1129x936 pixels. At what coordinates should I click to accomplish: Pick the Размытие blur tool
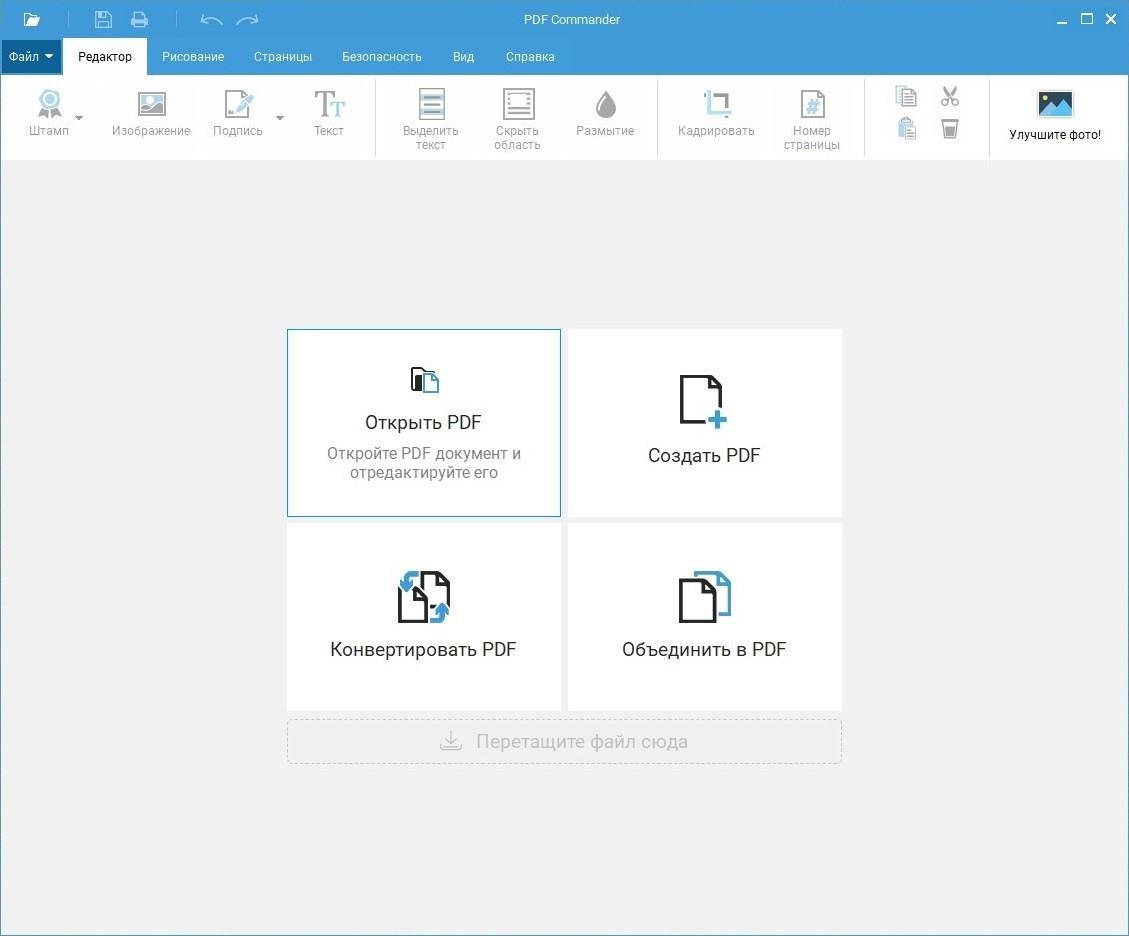[606, 113]
